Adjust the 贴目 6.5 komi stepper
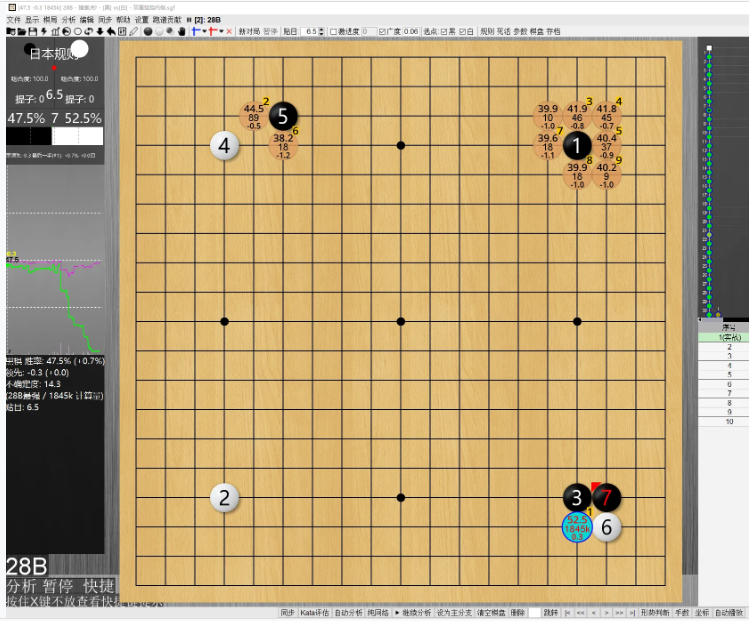 pyautogui.click(x=322, y=31)
